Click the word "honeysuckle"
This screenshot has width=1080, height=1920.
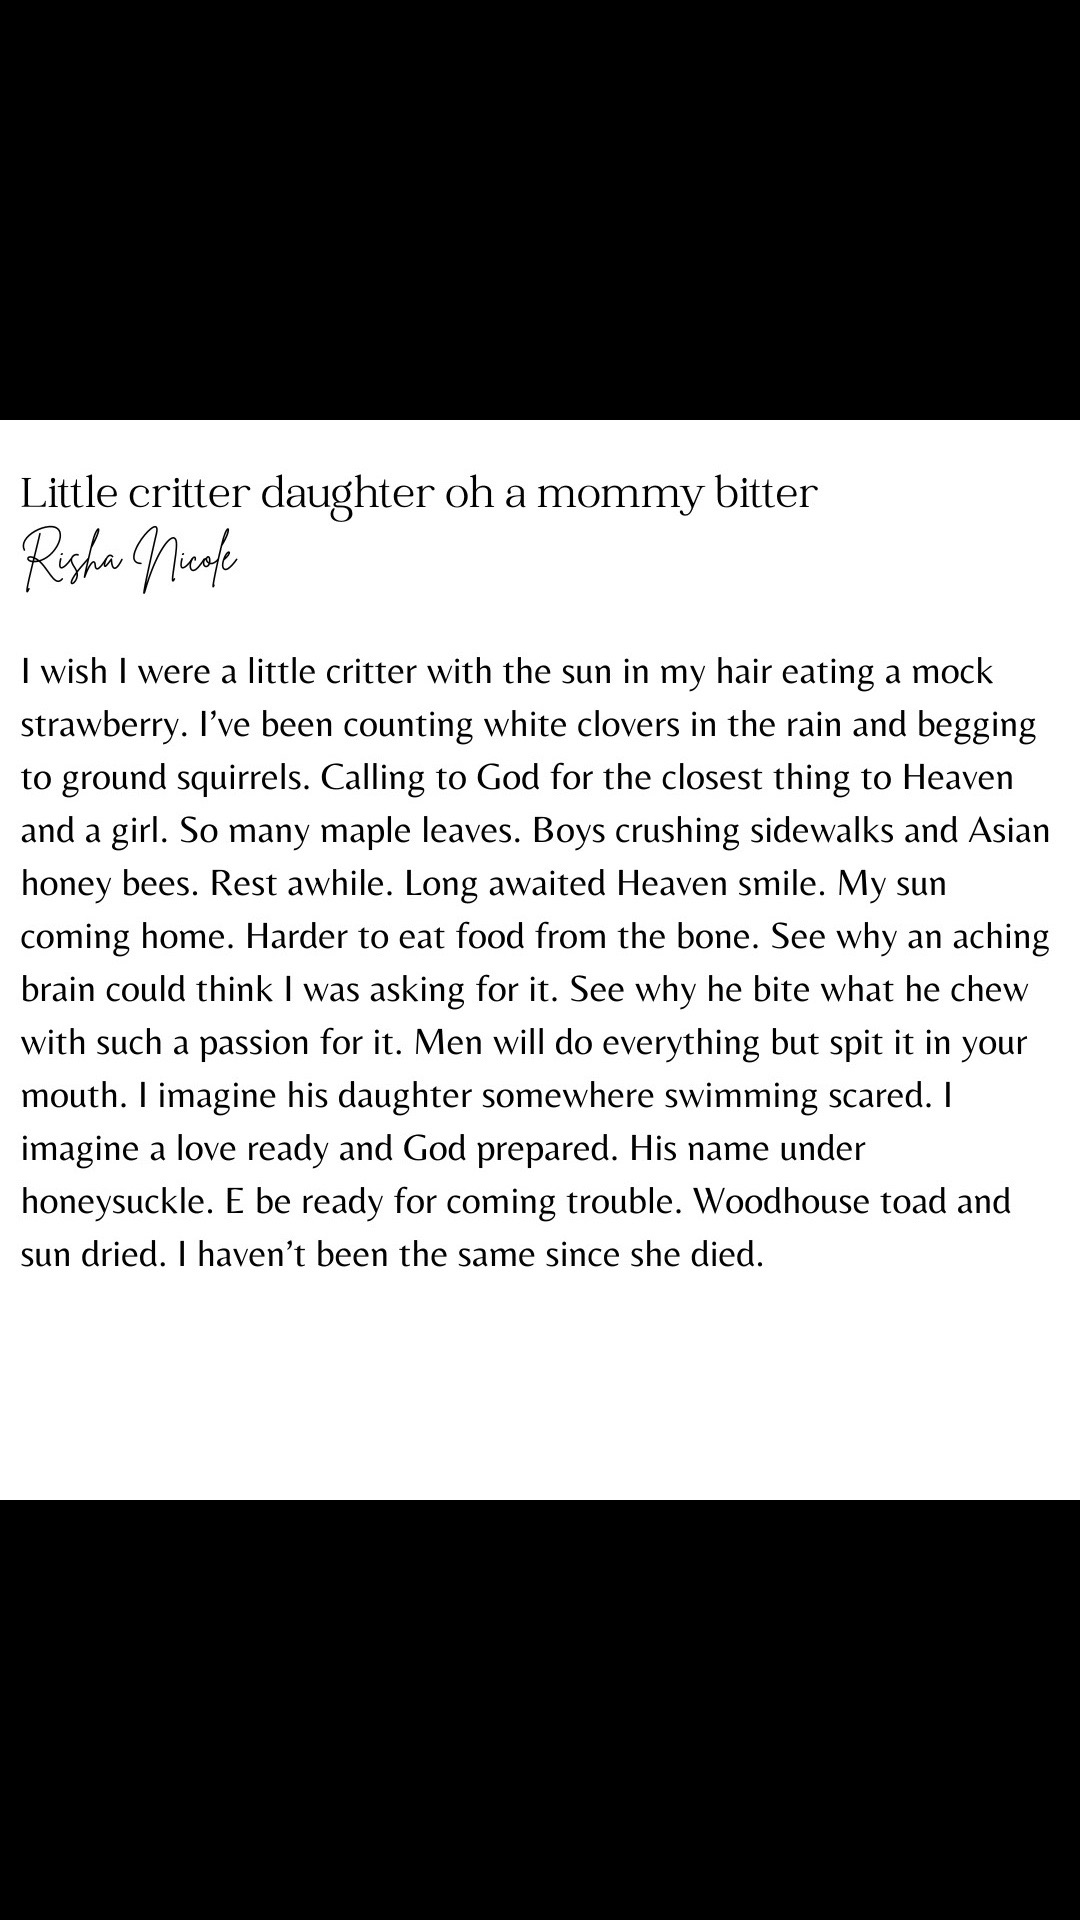click(x=113, y=1203)
